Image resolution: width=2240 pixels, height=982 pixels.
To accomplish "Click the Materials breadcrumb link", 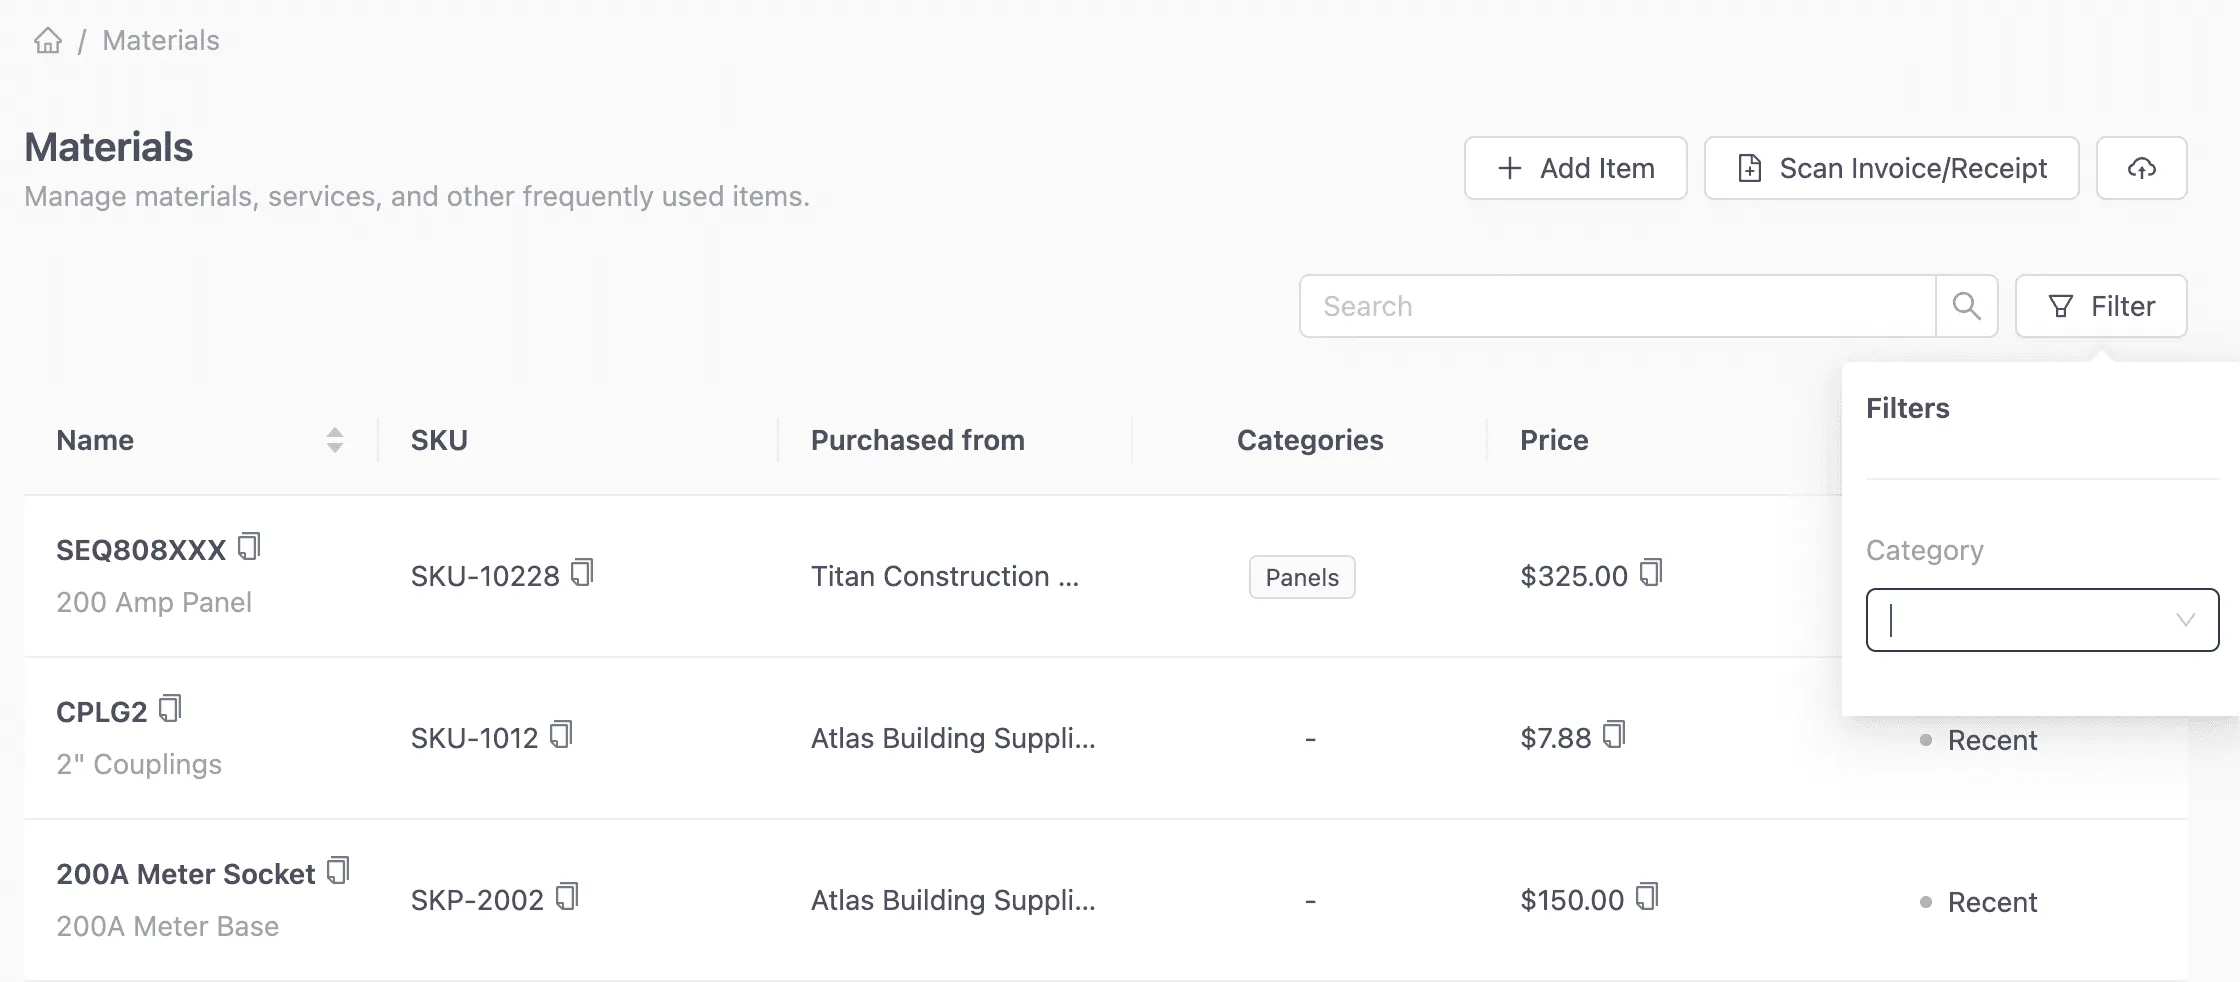I will (160, 40).
